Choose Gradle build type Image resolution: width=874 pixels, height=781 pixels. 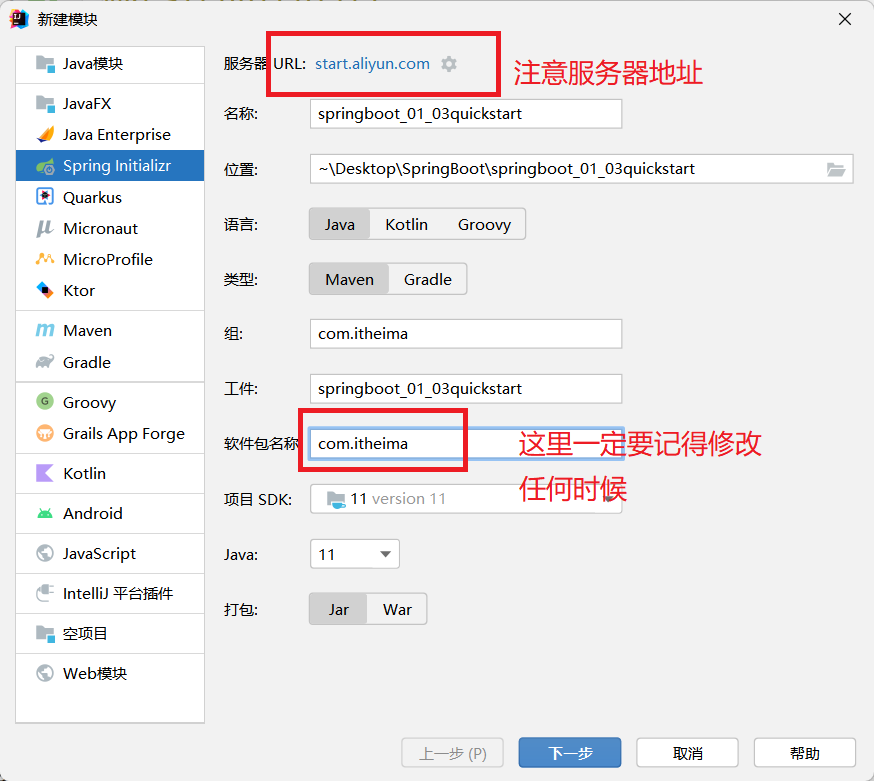pos(428,279)
